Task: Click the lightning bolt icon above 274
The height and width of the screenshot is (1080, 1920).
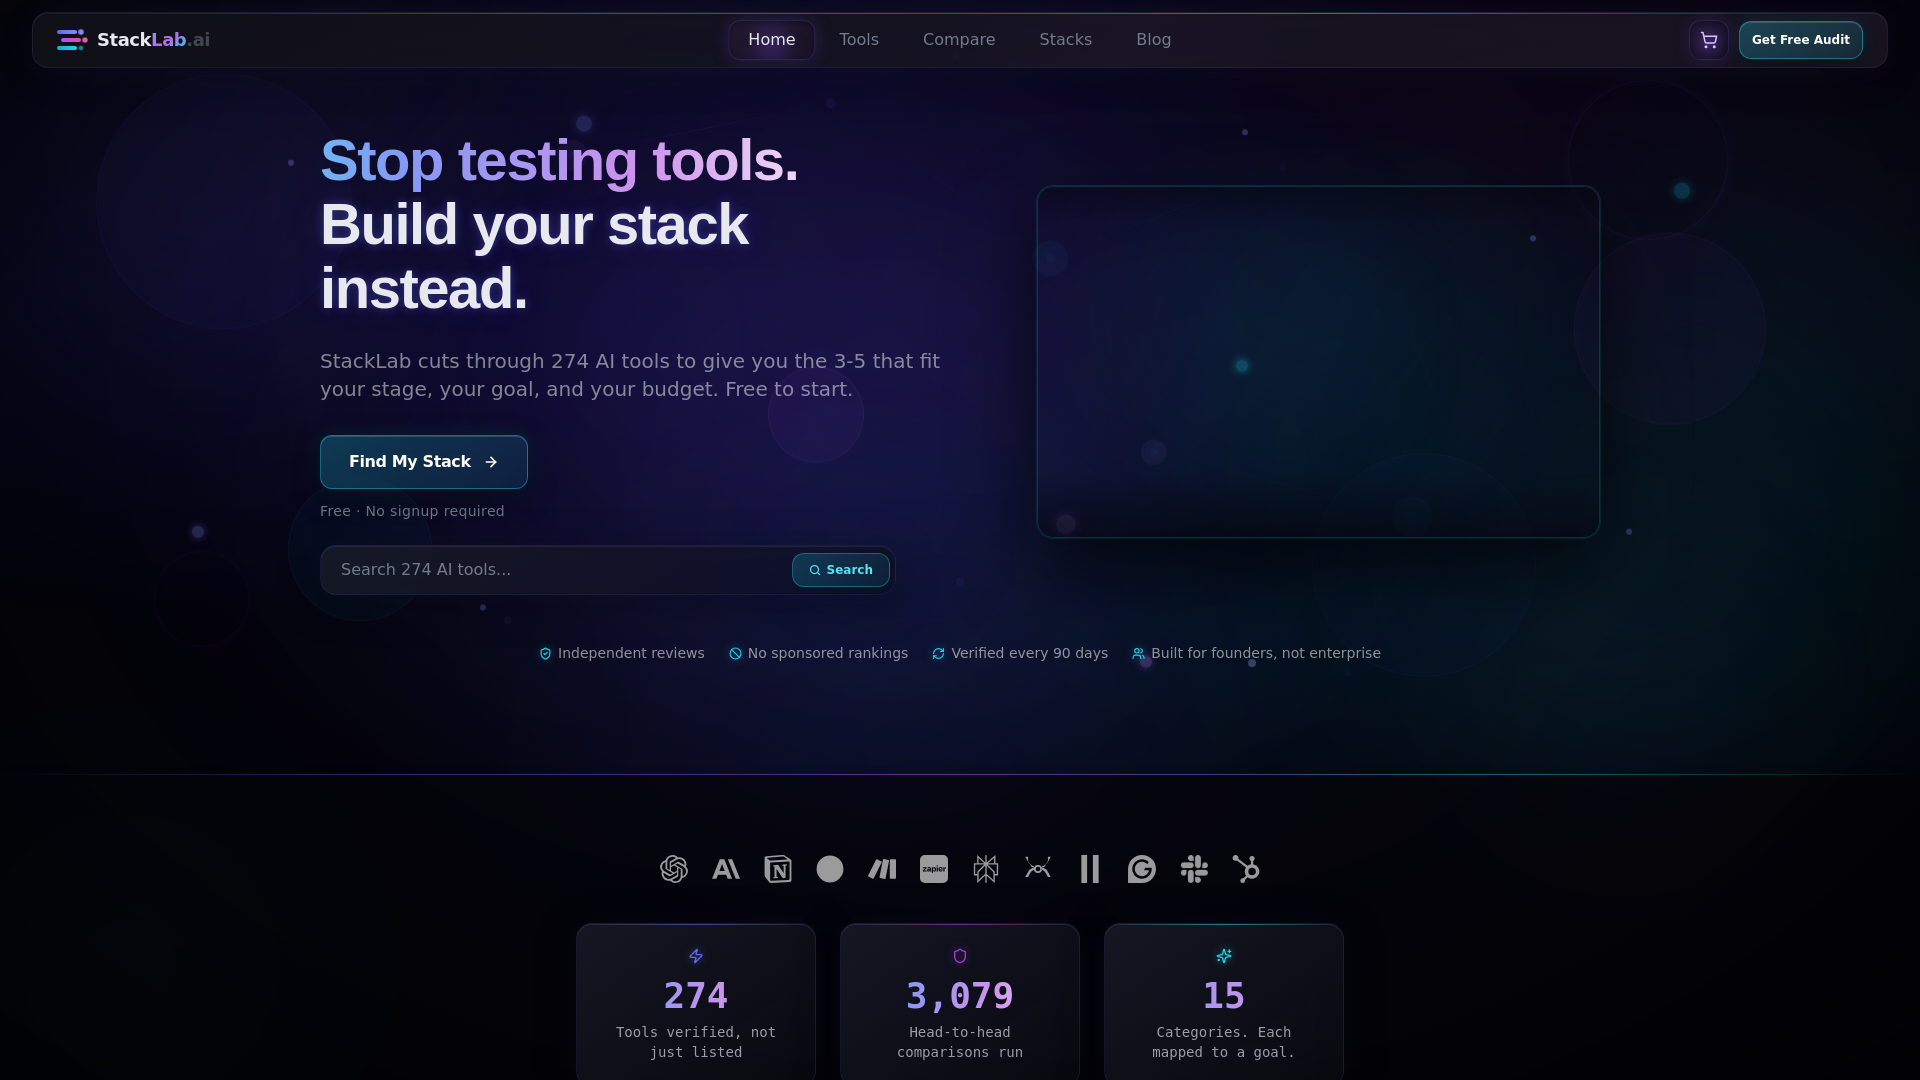Action: coord(696,956)
